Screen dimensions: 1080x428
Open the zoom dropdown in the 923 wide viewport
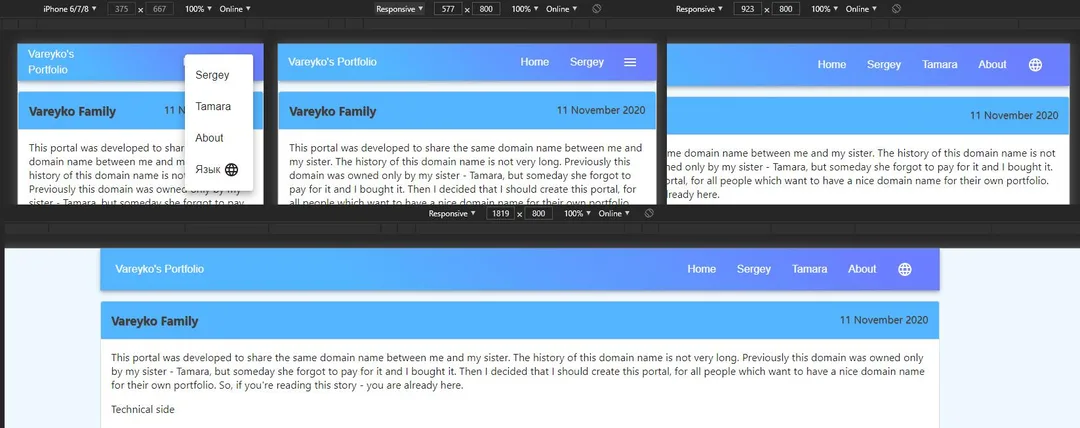click(824, 9)
